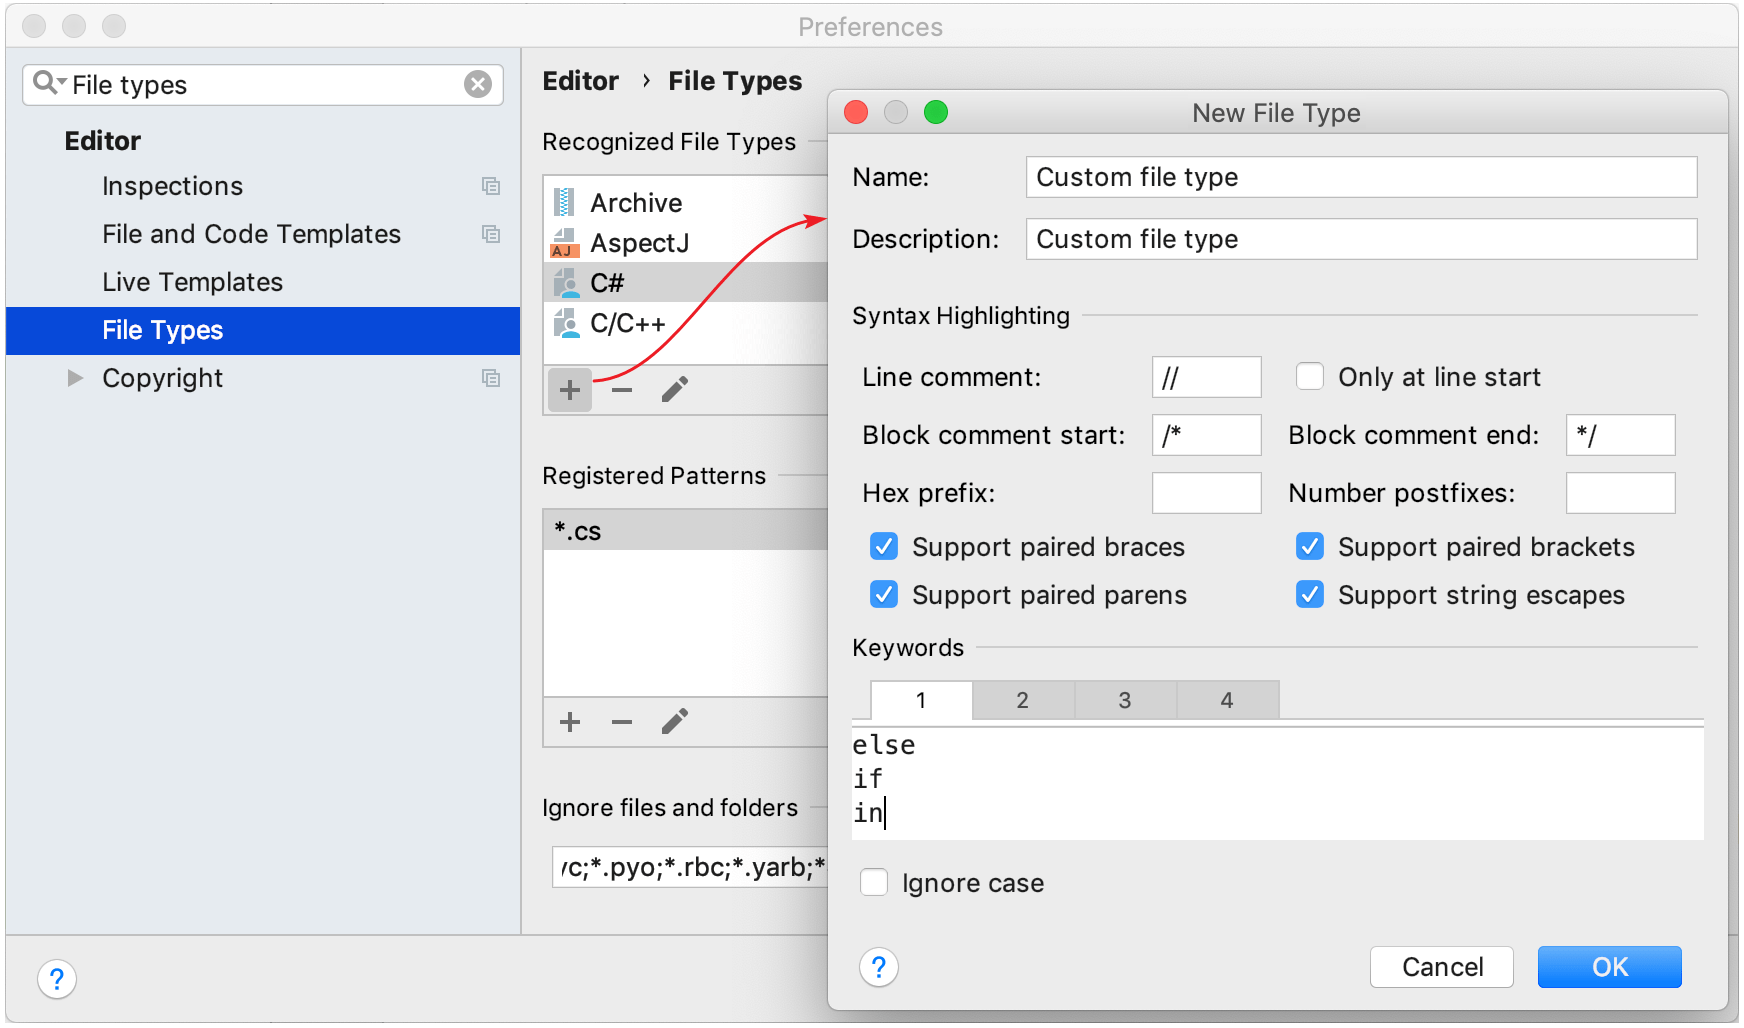Screen dimensions: 1744x1028
Task: Remove the selected file type
Action: pyautogui.click(x=621, y=390)
